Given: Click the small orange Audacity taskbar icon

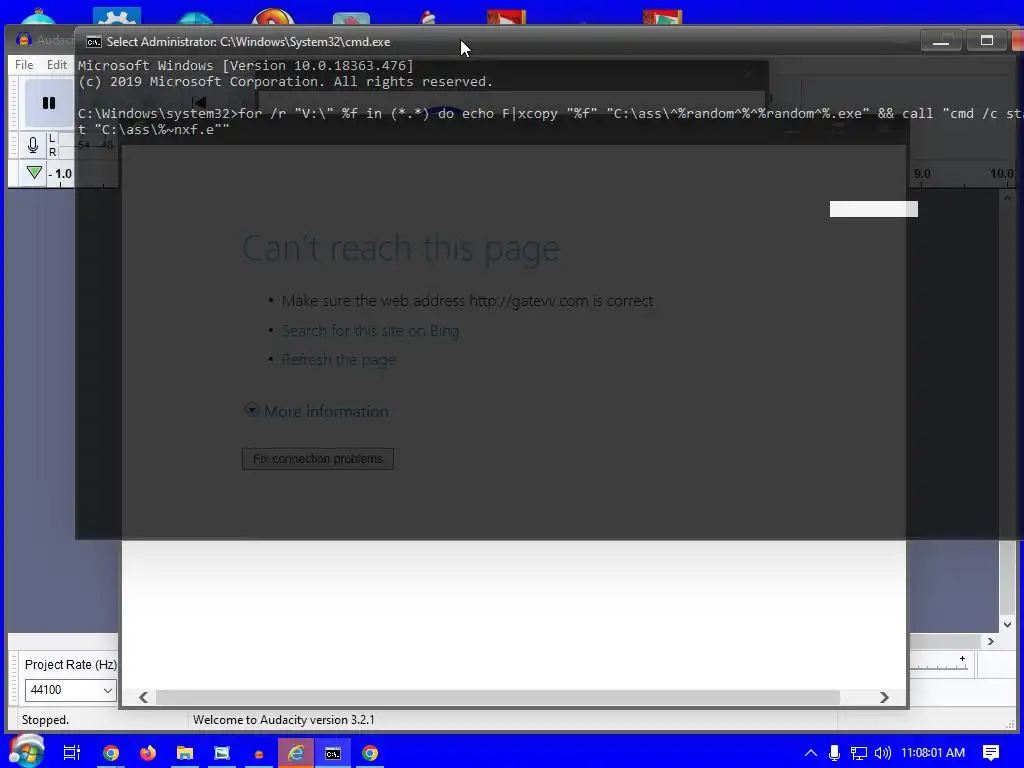Looking at the screenshot, I should (x=259, y=754).
